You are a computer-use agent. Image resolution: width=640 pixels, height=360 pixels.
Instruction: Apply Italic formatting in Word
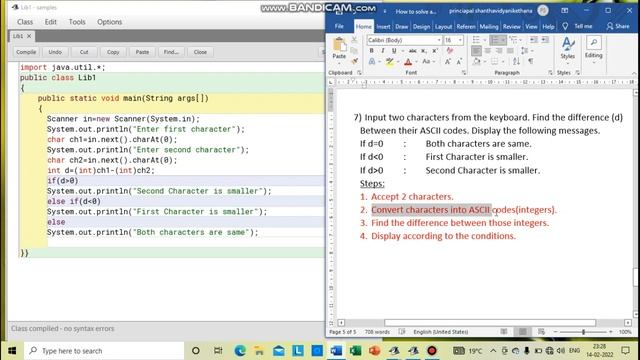click(382, 51)
